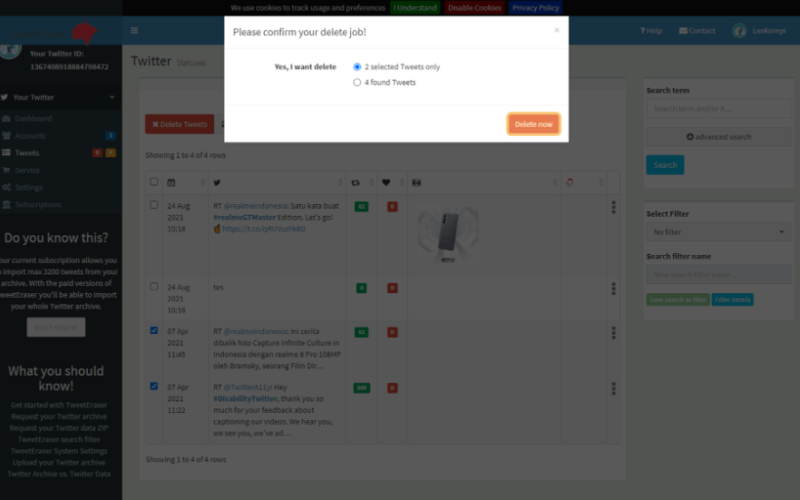Viewport: 800px width, 500px height.
Task: Click the blue Search button
Action: point(665,165)
